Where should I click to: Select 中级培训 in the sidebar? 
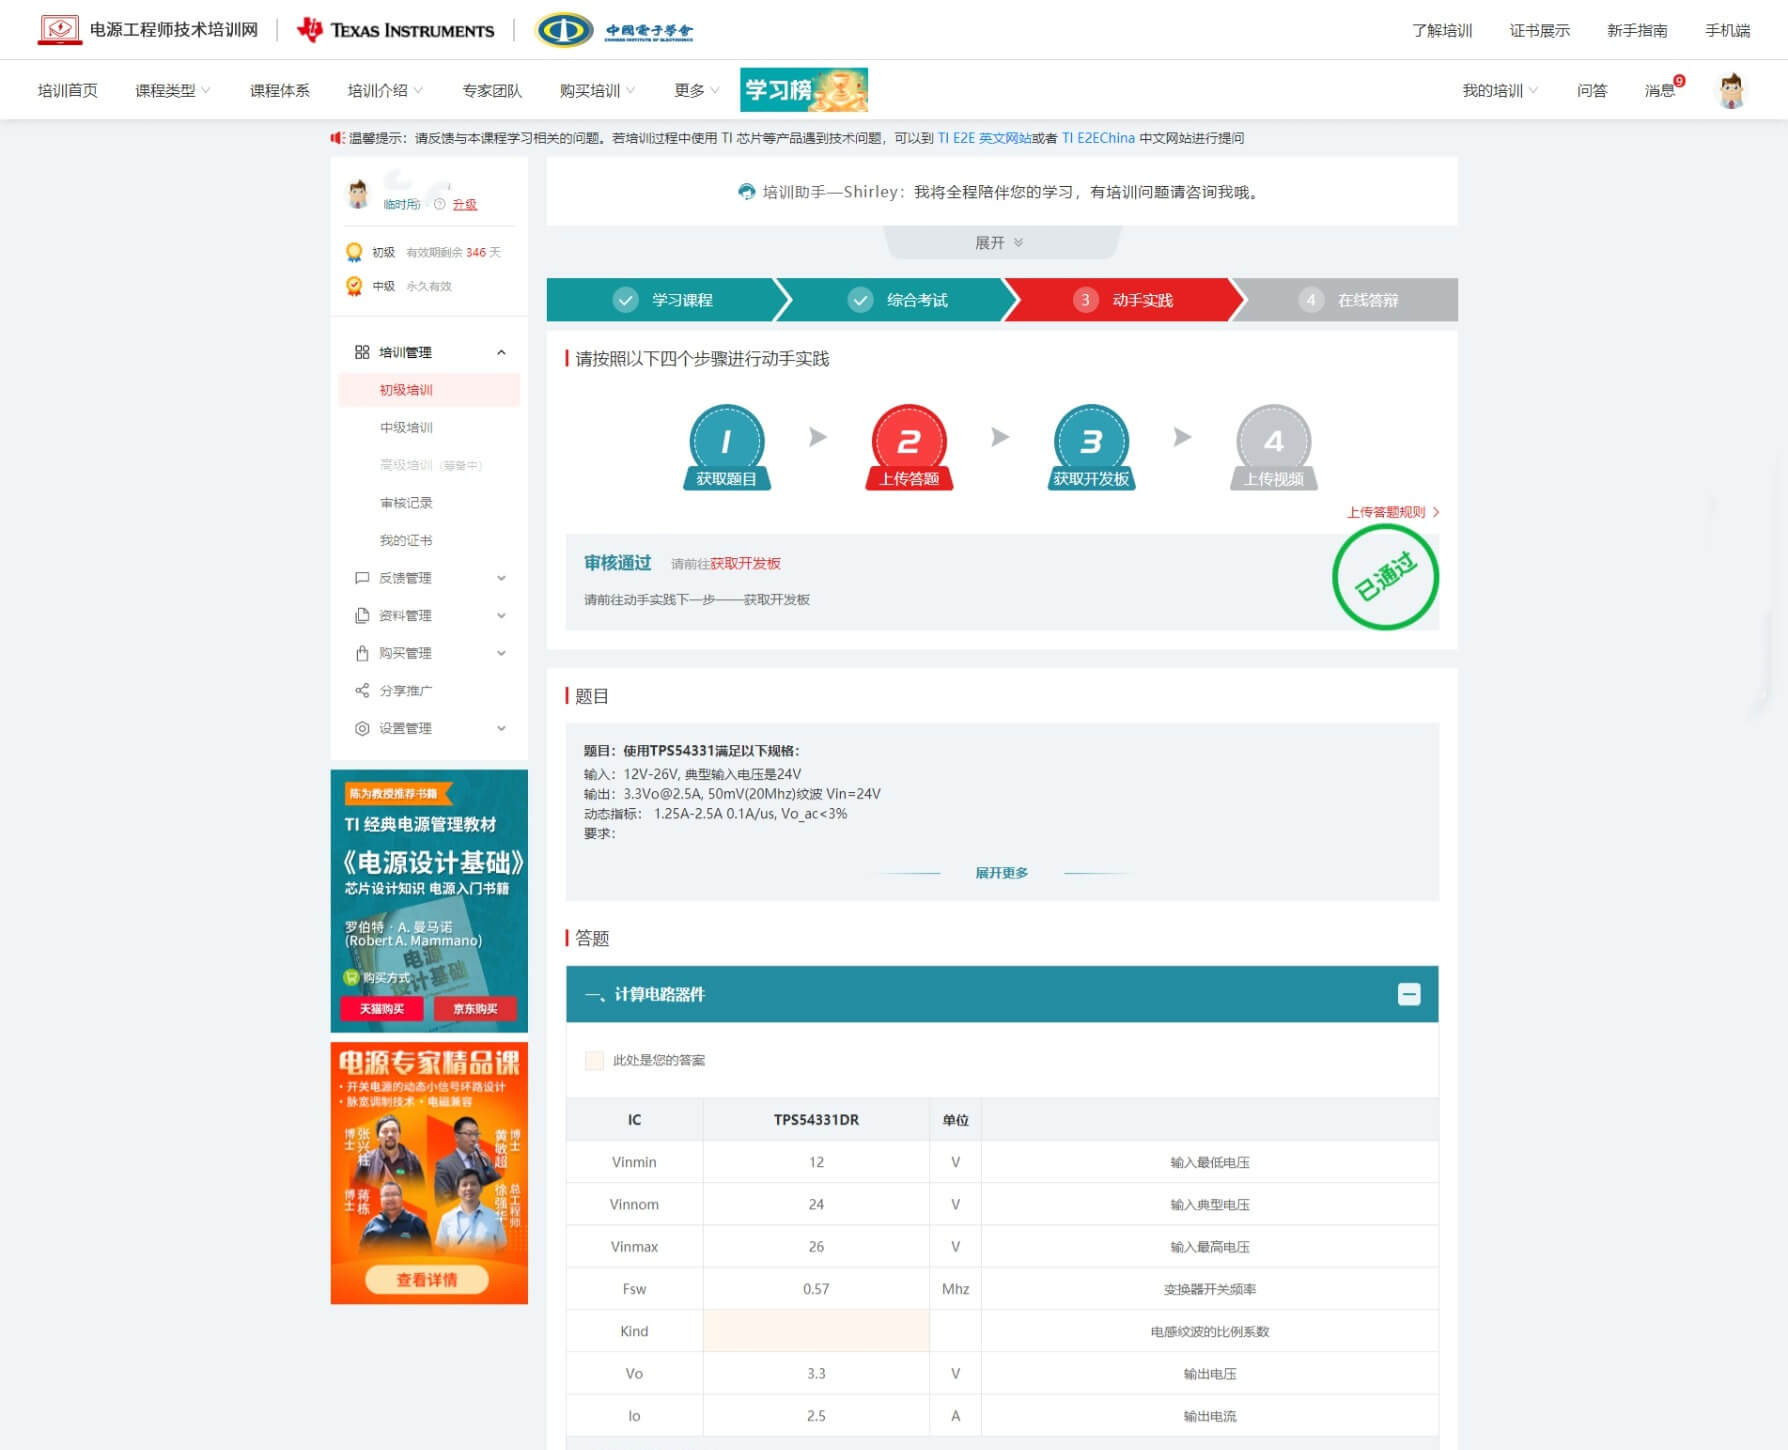coord(406,428)
